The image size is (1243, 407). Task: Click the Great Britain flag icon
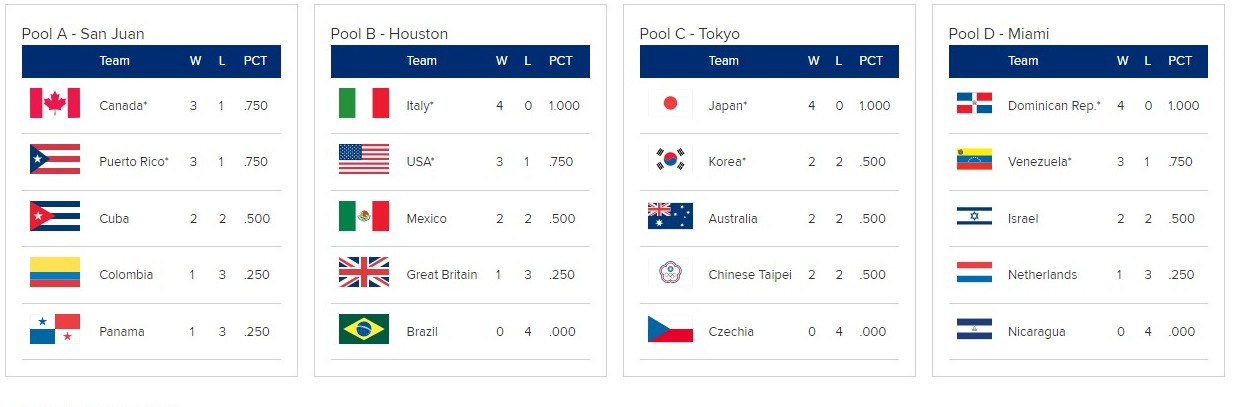pyautogui.click(x=363, y=273)
